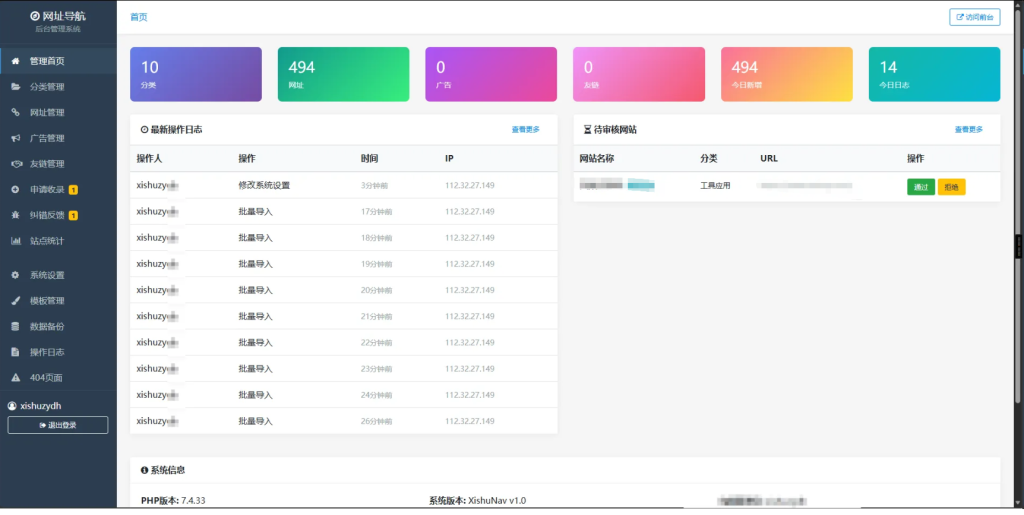The image size is (1024, 515).
Task: Click the PHP版本: 7.4.33 text
Action: pyautogui.click(x=173, y=501)
